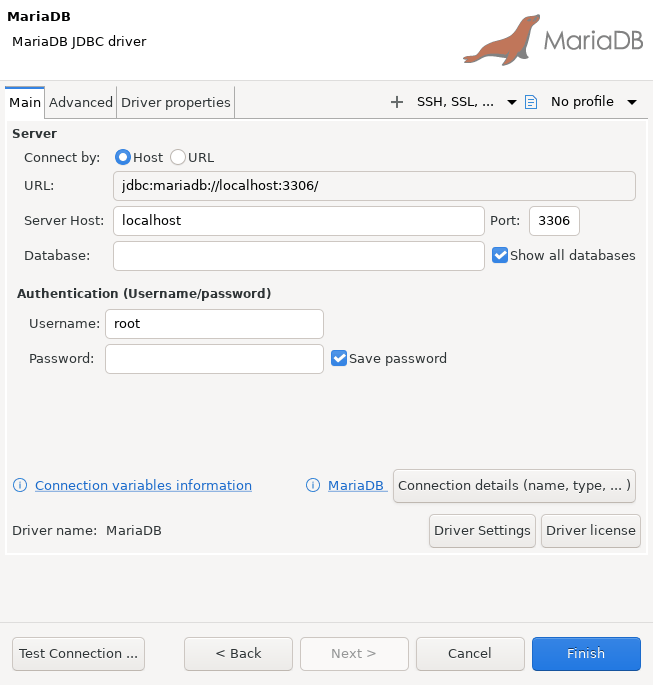Click the empty Database field

coord(299,256)
